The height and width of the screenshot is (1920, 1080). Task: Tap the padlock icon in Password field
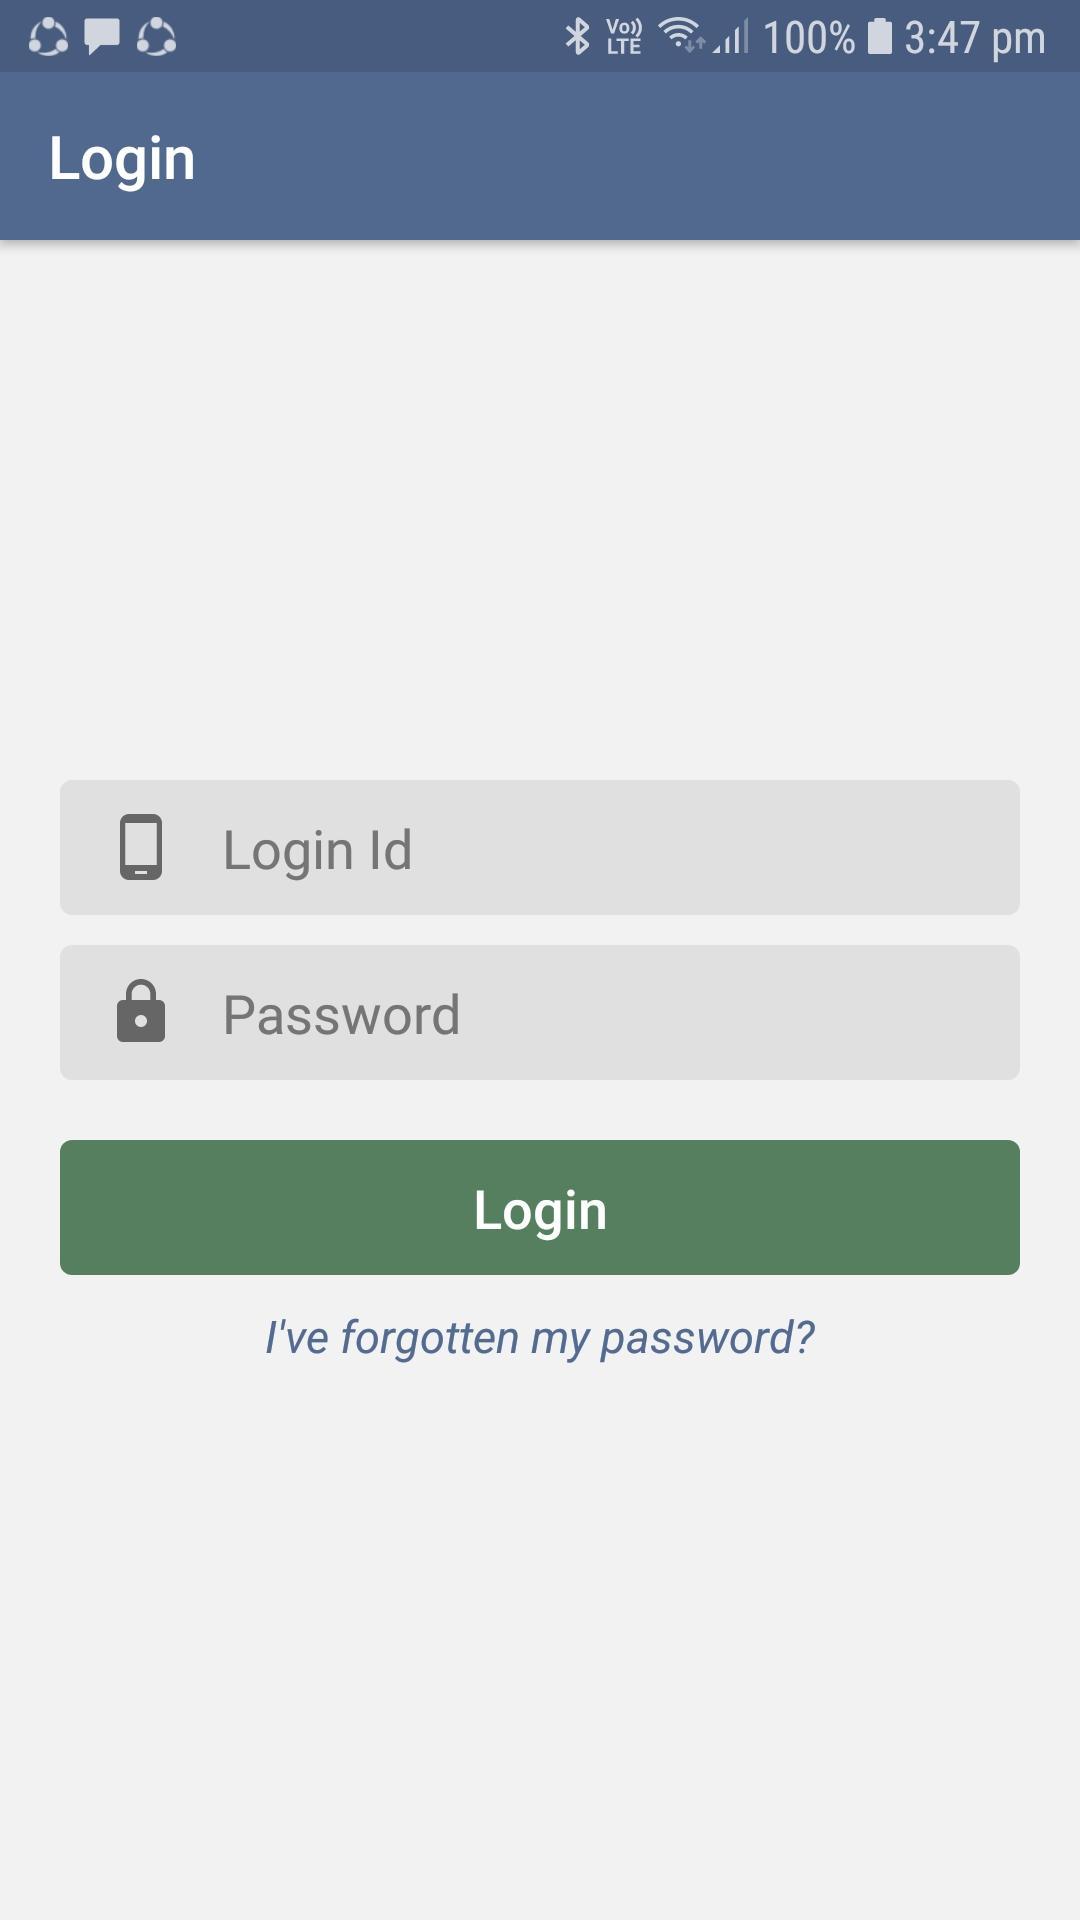click(141, 1012)
